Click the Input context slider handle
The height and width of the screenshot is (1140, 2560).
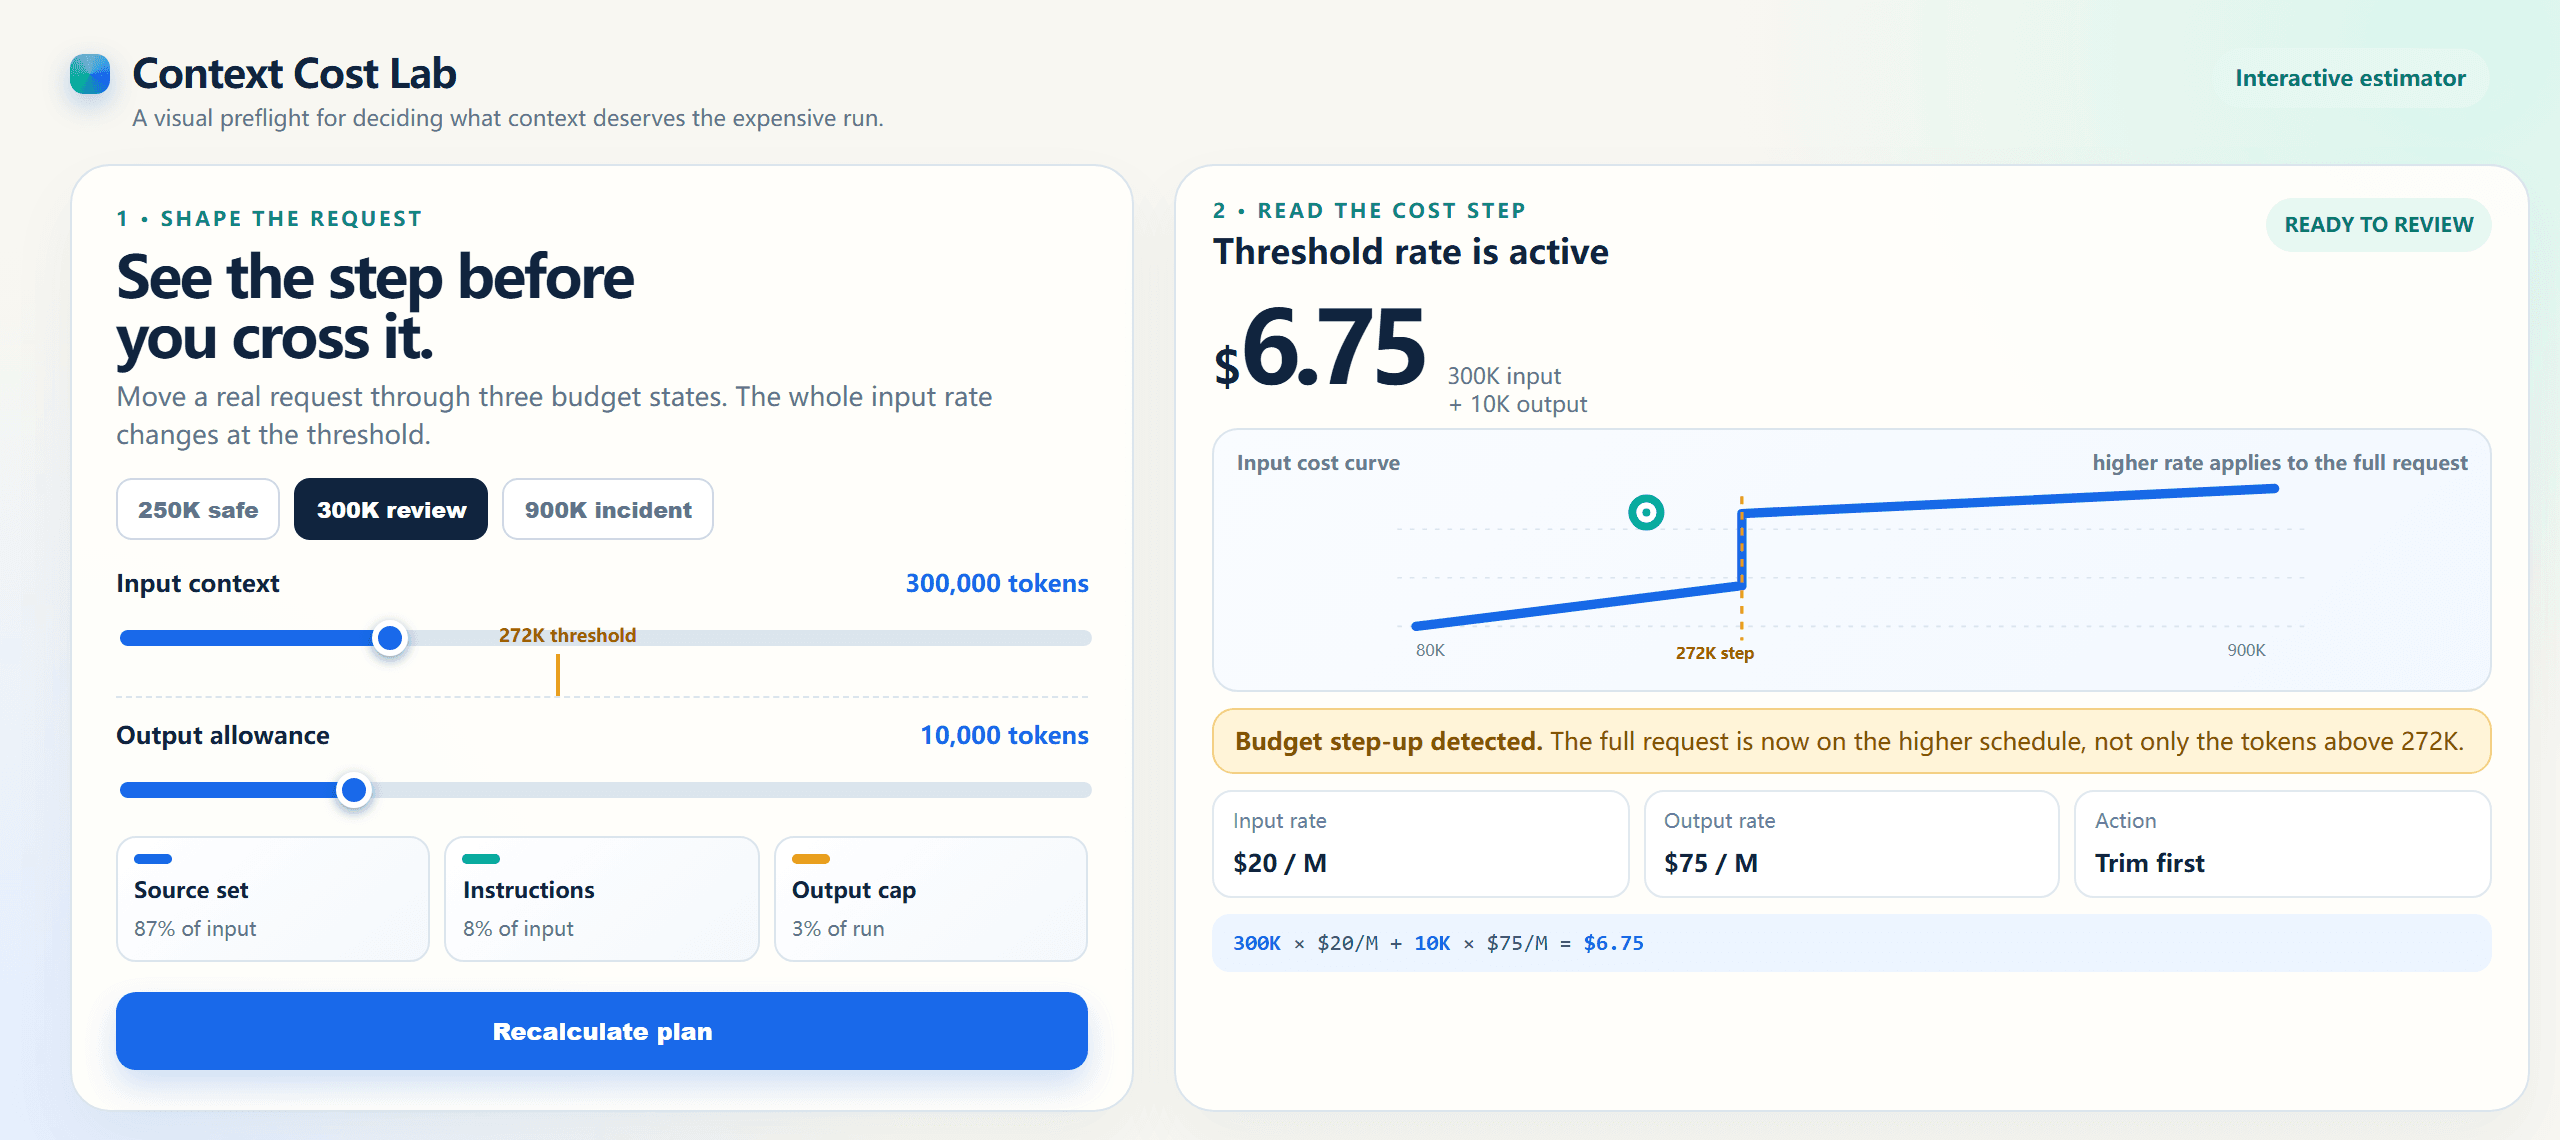[x=390, y=638]
